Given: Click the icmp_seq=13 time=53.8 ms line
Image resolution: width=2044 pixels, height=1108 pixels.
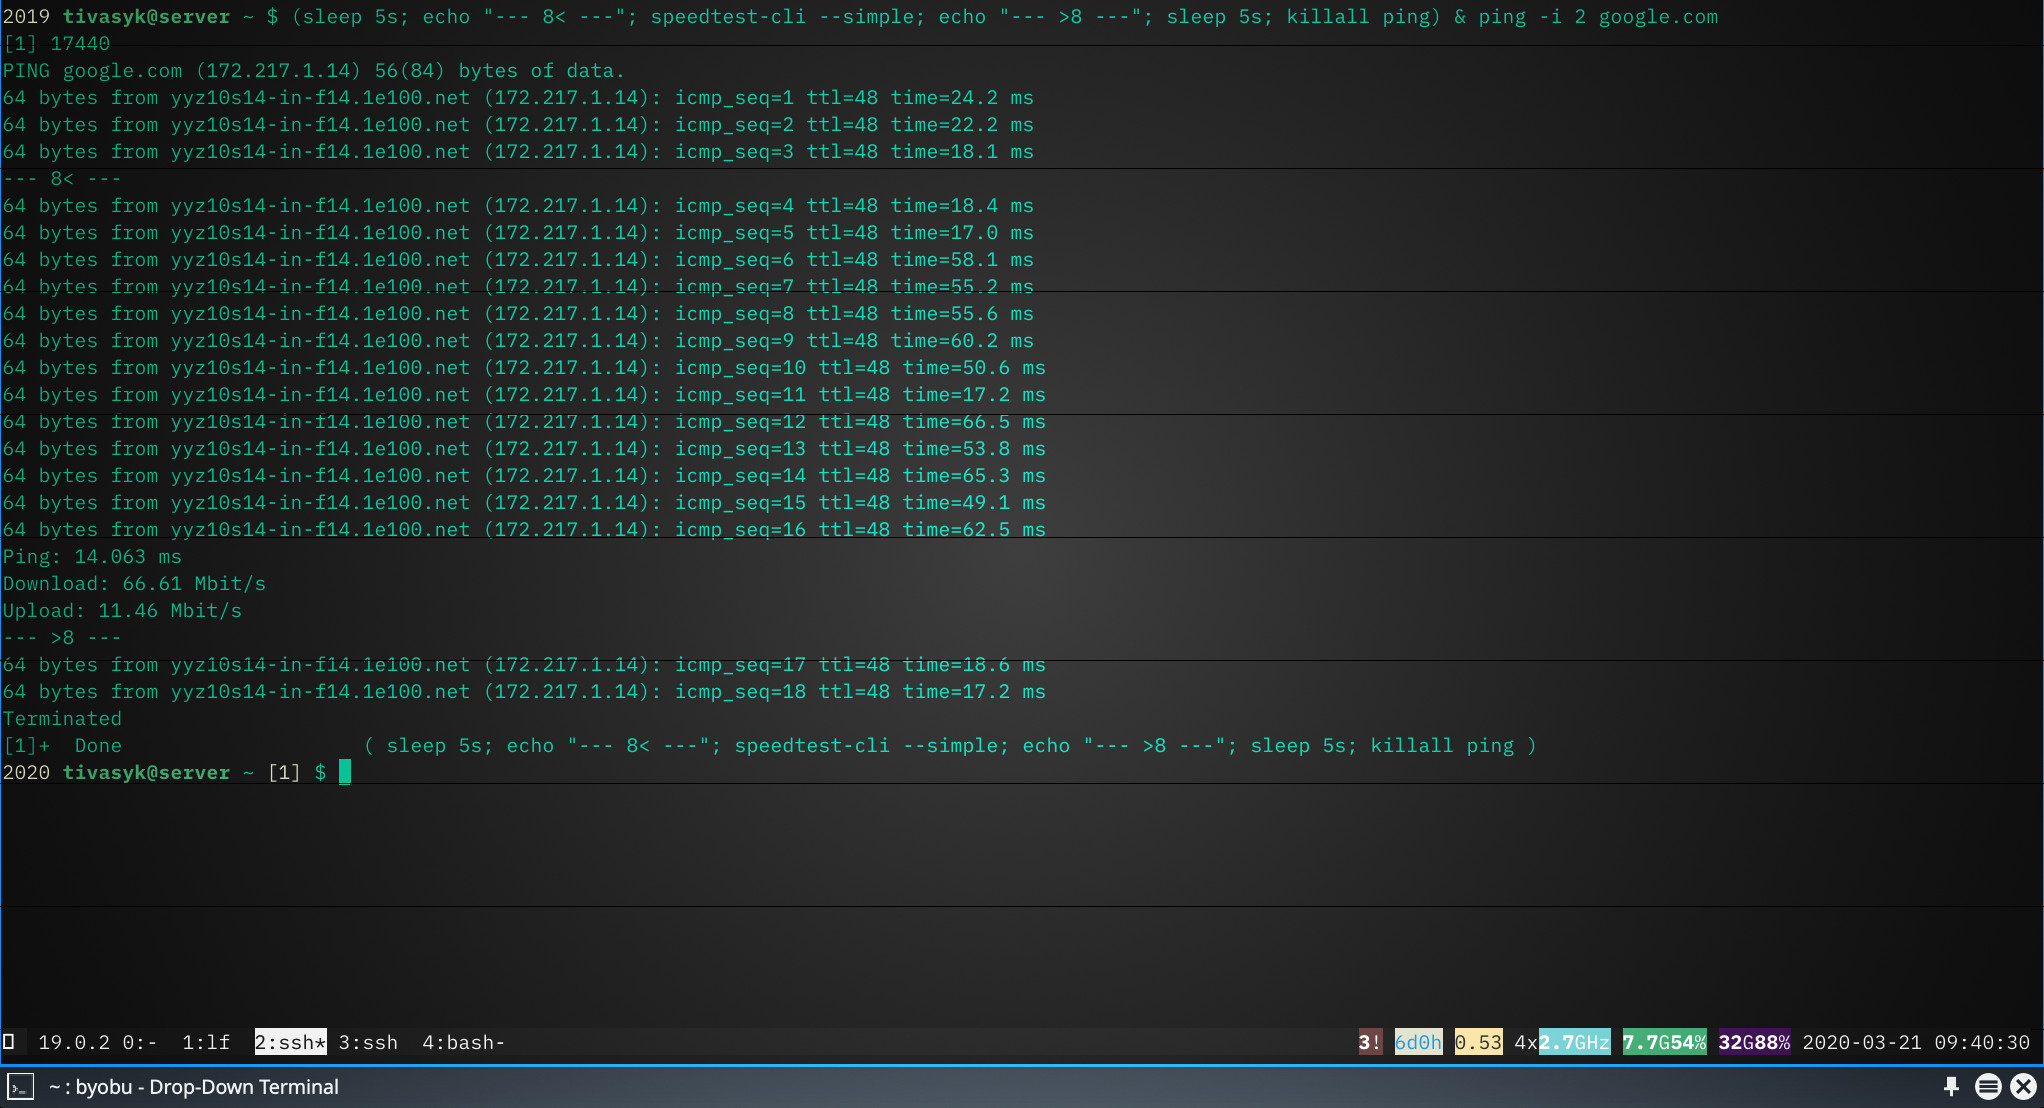Looking at the screenshot, I should (524, 448).
